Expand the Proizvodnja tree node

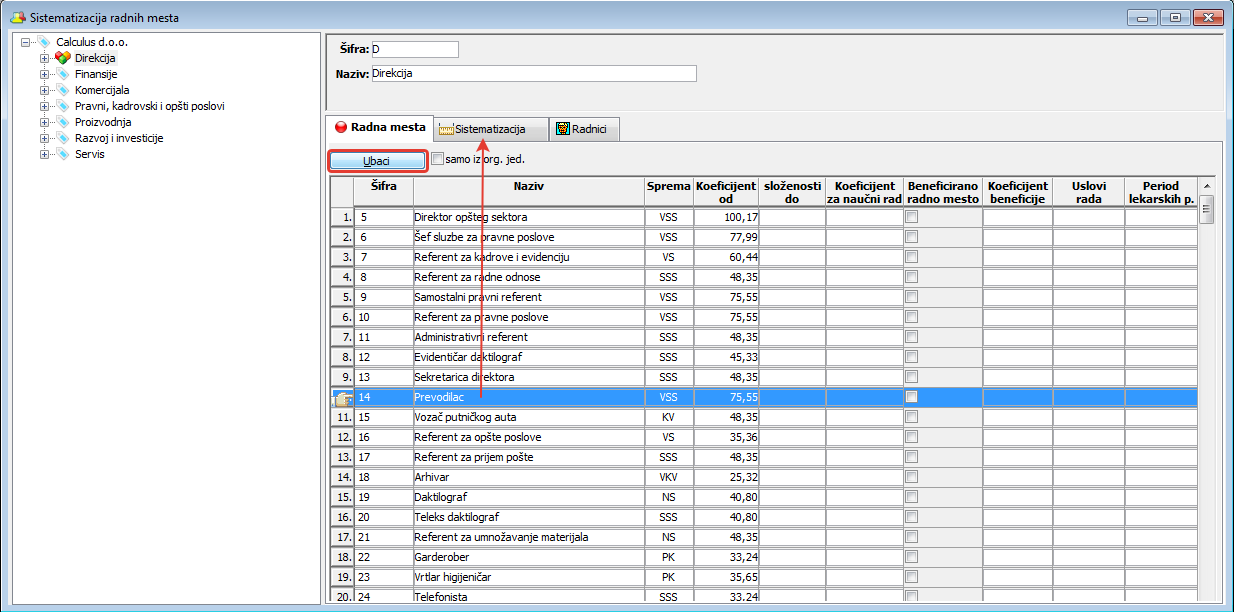[x=44, y=122]
